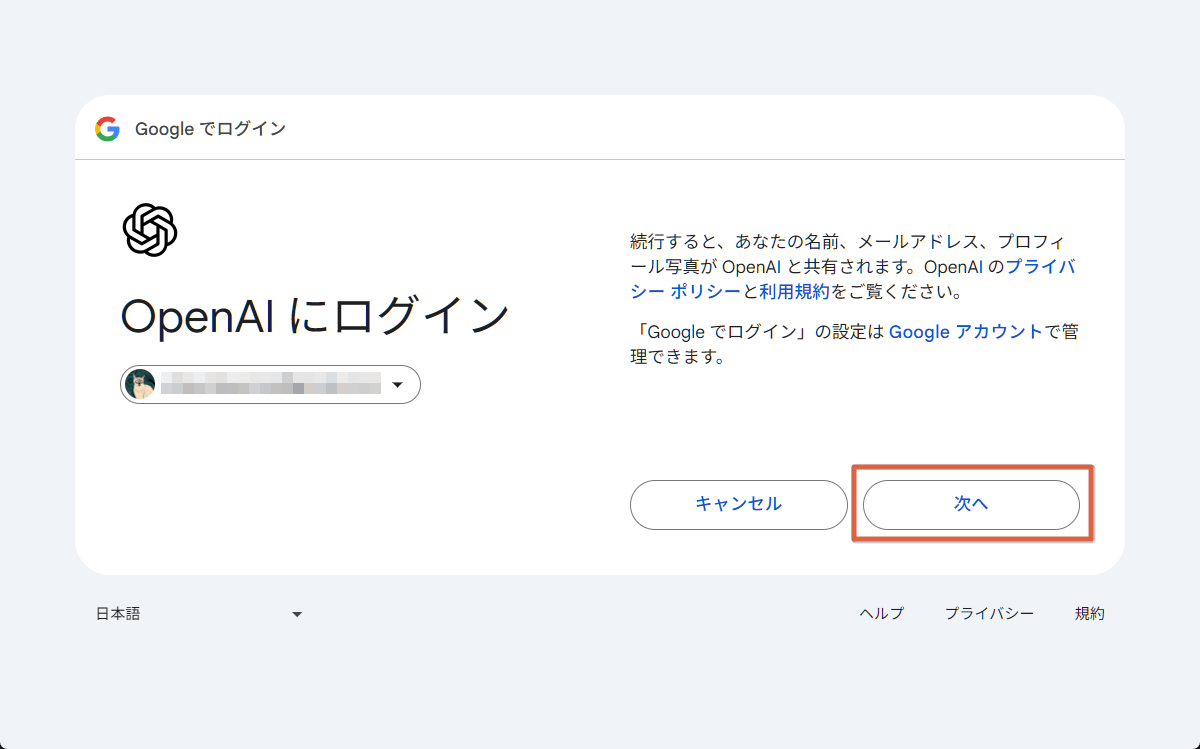Viewport: 1200px width, 749px height.
Task: Open the 規約 footer link
Action: click(x=1090, y=614)
